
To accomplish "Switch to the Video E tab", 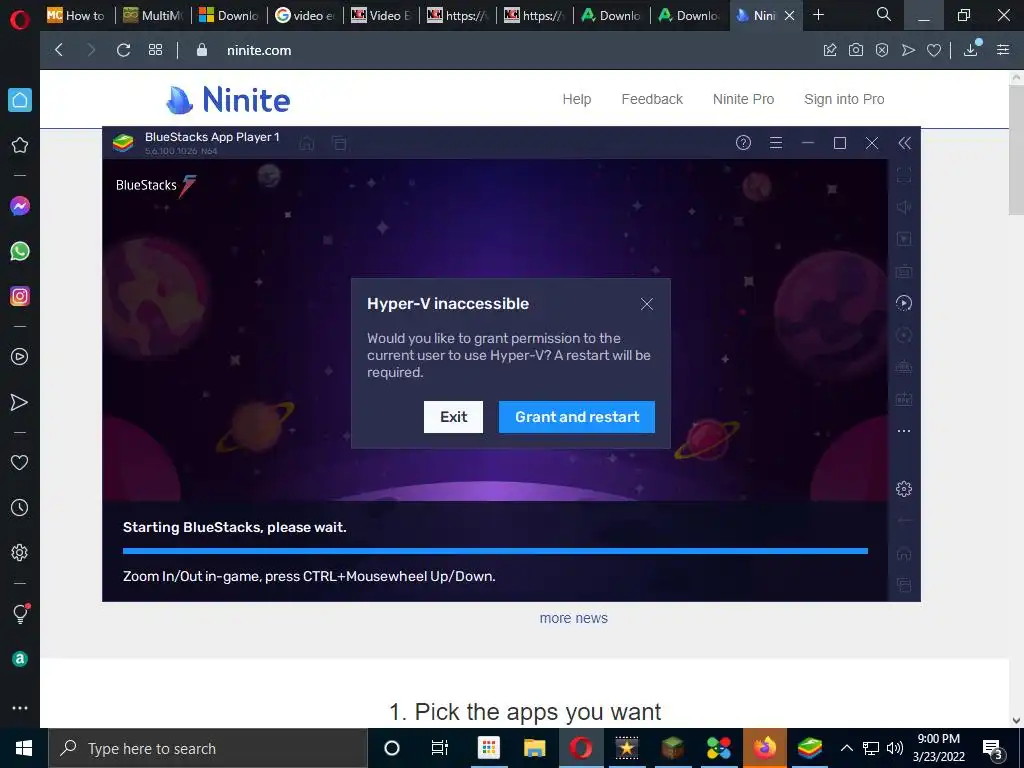I will click(382, 16).
